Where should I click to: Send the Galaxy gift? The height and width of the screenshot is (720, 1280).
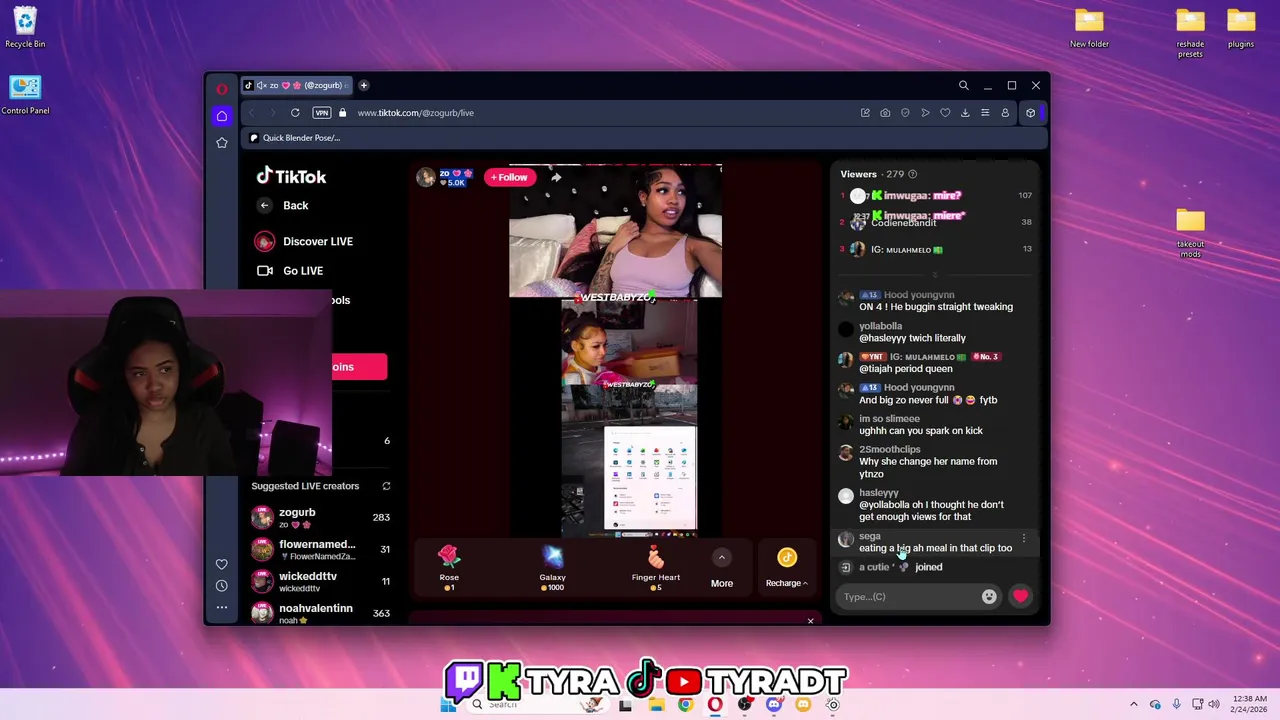(x=552, y=568)
